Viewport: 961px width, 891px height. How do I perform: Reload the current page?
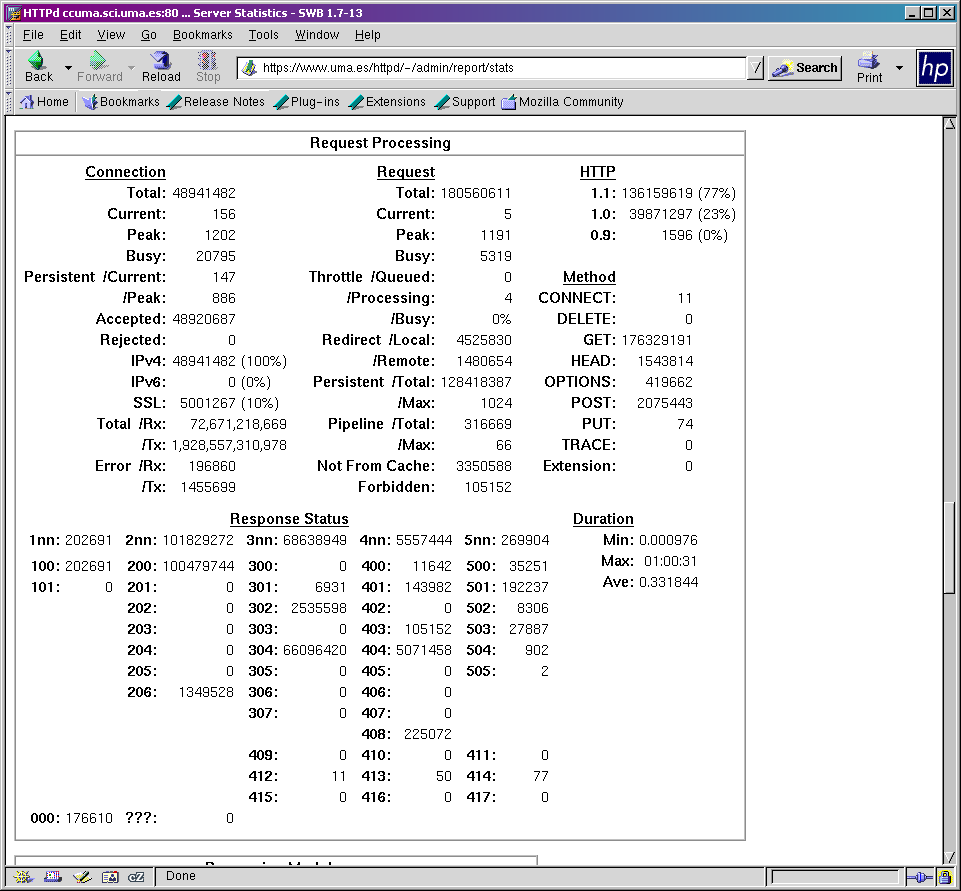tap(161, 67)
